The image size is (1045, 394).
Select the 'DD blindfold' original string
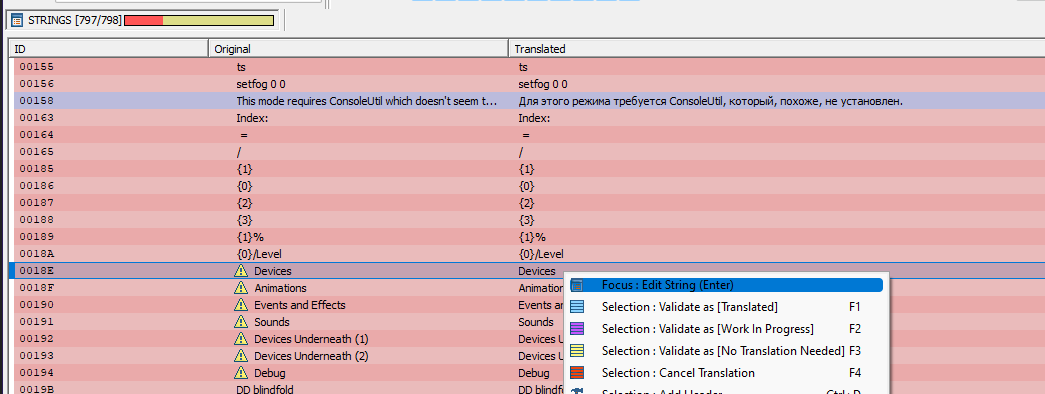pyautogui.click(x=265, y=389)
